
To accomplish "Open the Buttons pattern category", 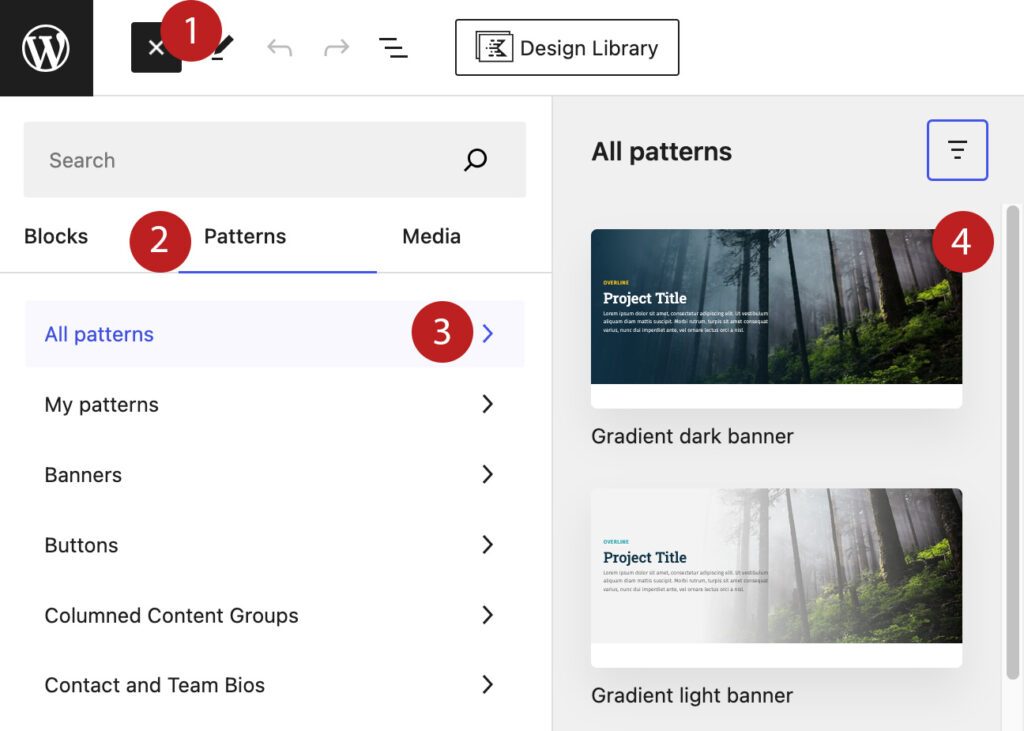I will [x=274, y=545].
